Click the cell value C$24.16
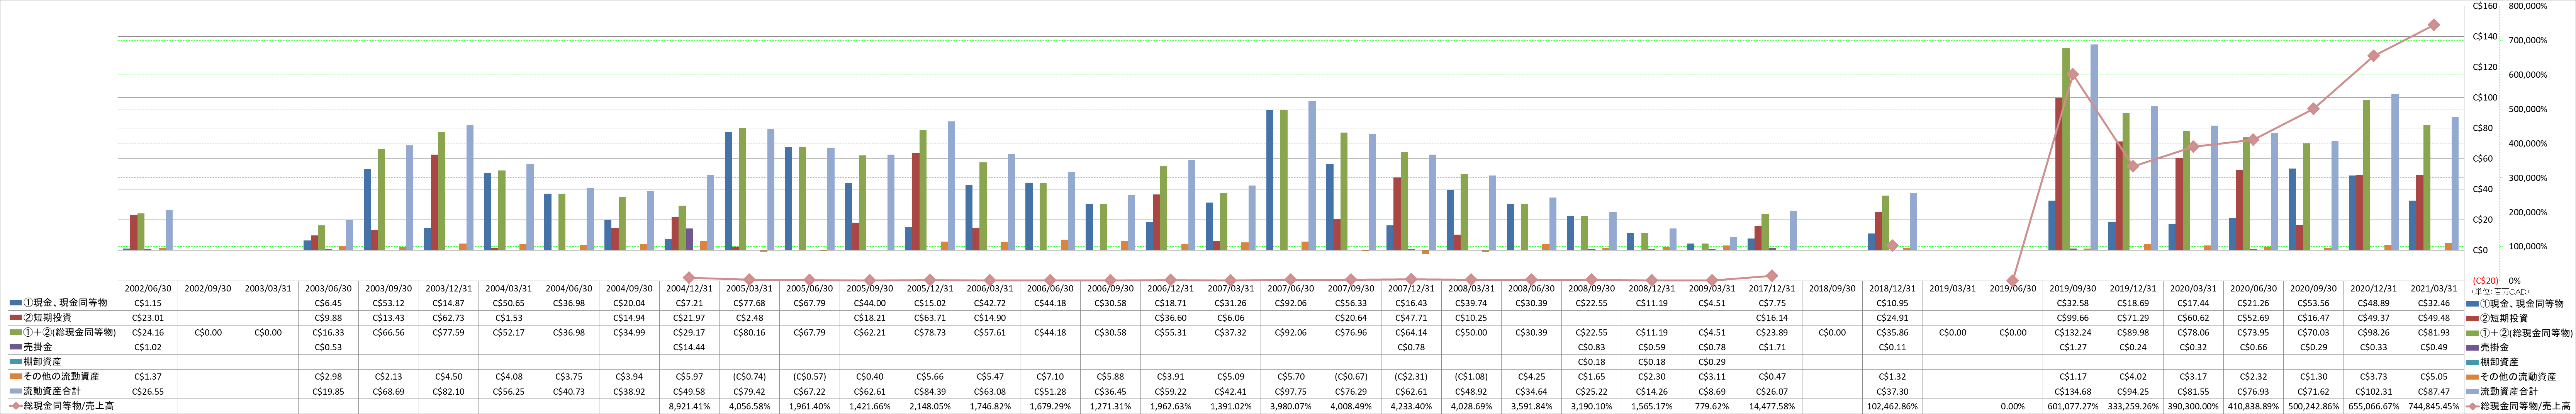The width and height of the screenshot is (2576, 414). tap(148, 332)
